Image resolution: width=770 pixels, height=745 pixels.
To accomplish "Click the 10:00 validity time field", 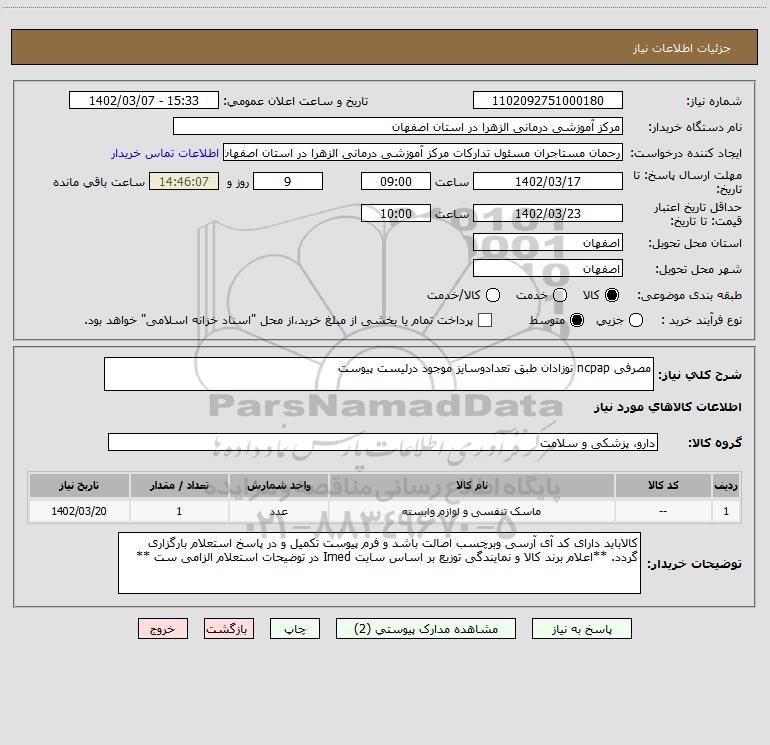I will pyautogui.click(x=396, y=214).
